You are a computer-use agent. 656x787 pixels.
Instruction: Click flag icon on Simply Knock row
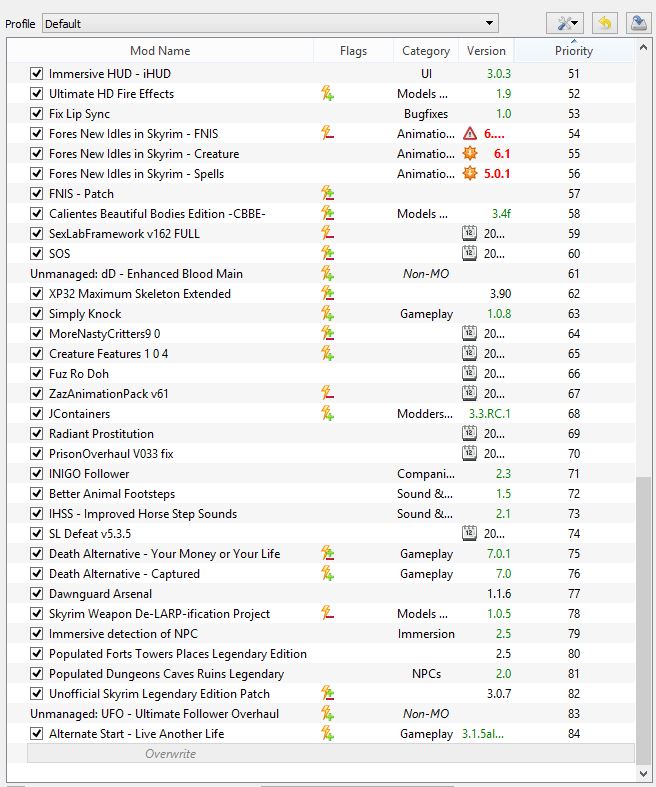pyautogui.click(x=327, y=314)
